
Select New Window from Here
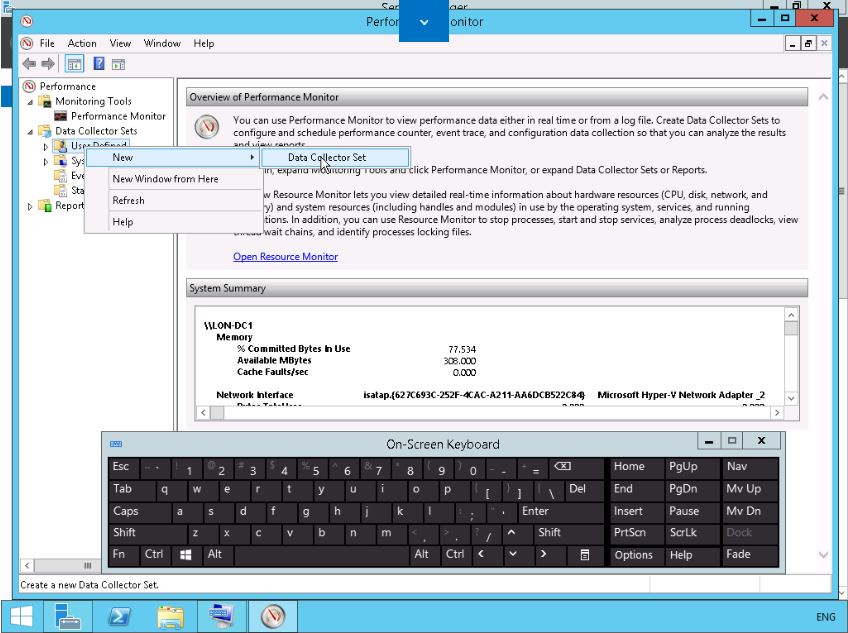coord(173,179)
